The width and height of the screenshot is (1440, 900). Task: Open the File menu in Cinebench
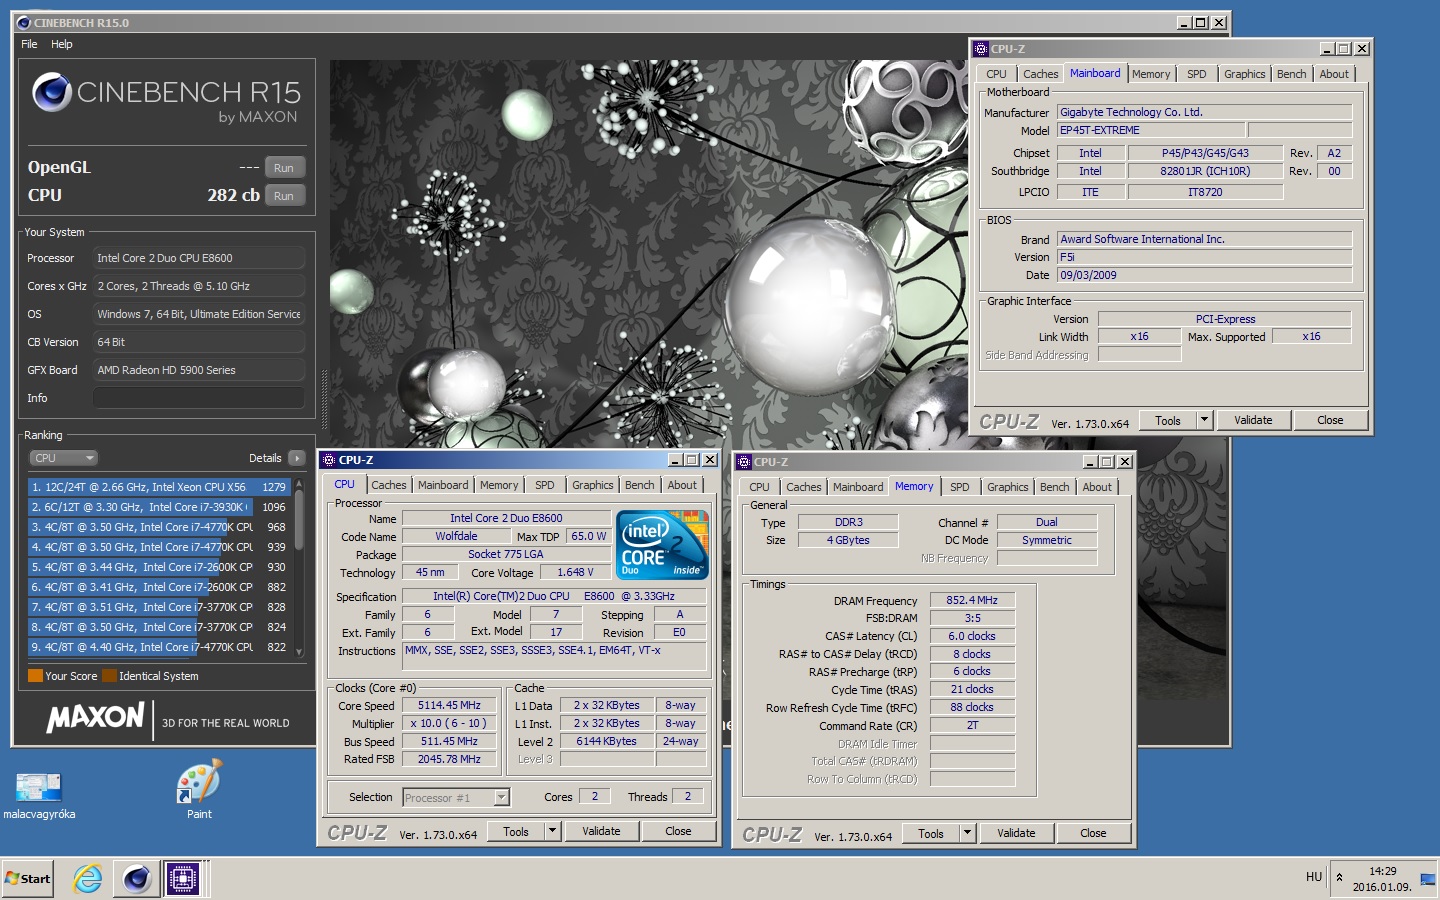pos(29,44)
